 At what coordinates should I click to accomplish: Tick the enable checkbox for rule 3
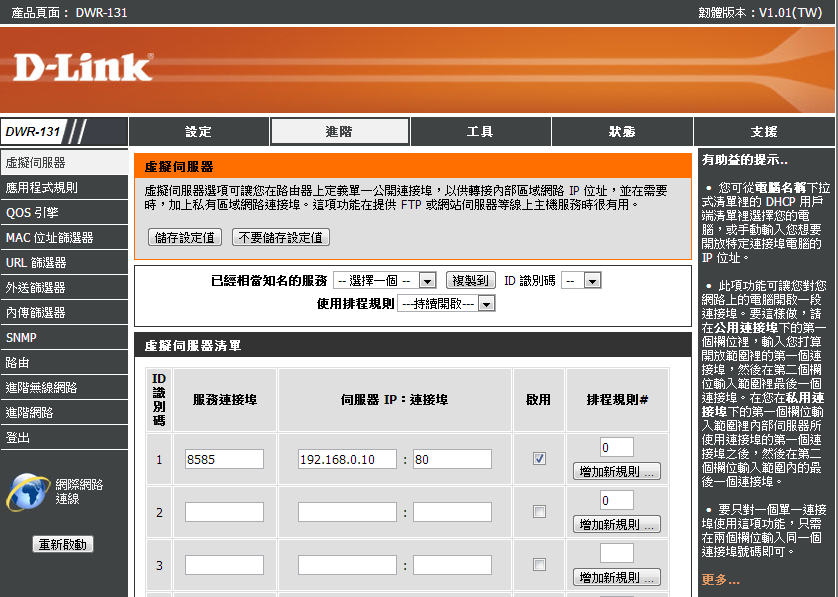(x=539, y=565)
